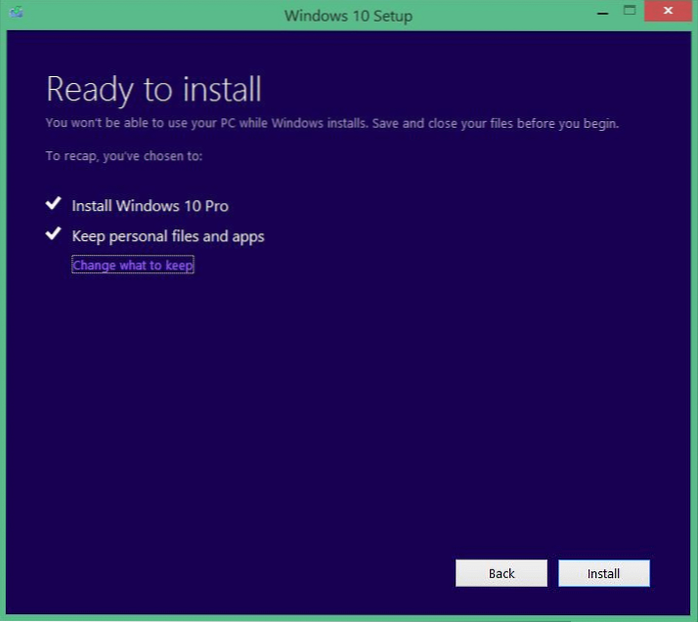Close the Windows 10 Setup window
Image resolution: width=698 pixels, height=622 pixels.
coord(669,12)
